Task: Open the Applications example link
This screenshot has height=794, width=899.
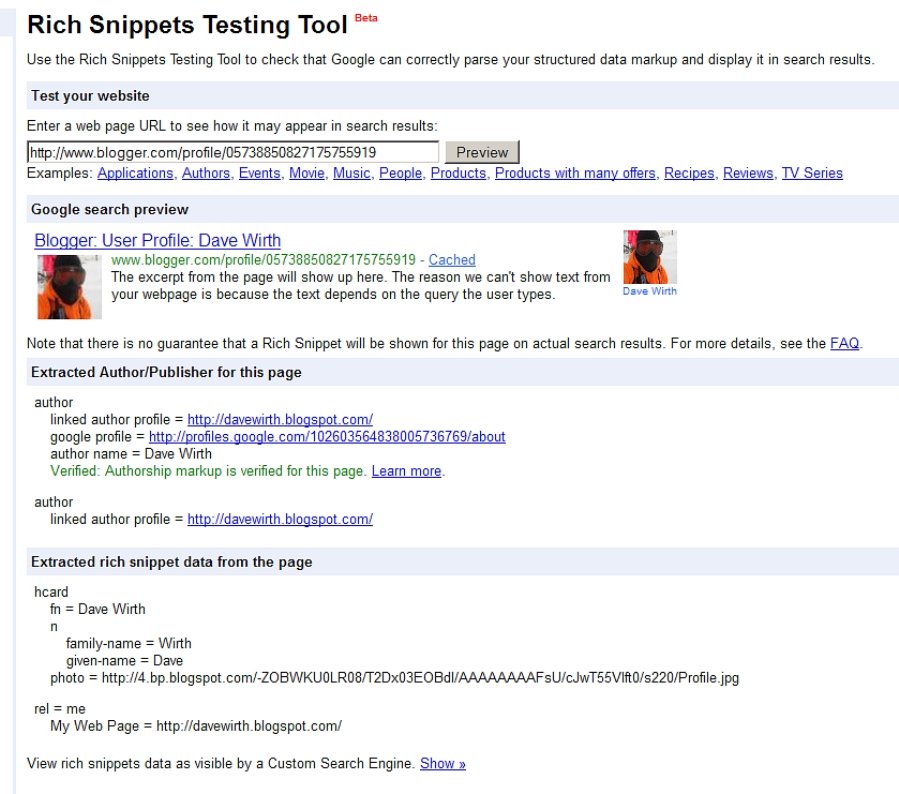Action: coord(135,173)
